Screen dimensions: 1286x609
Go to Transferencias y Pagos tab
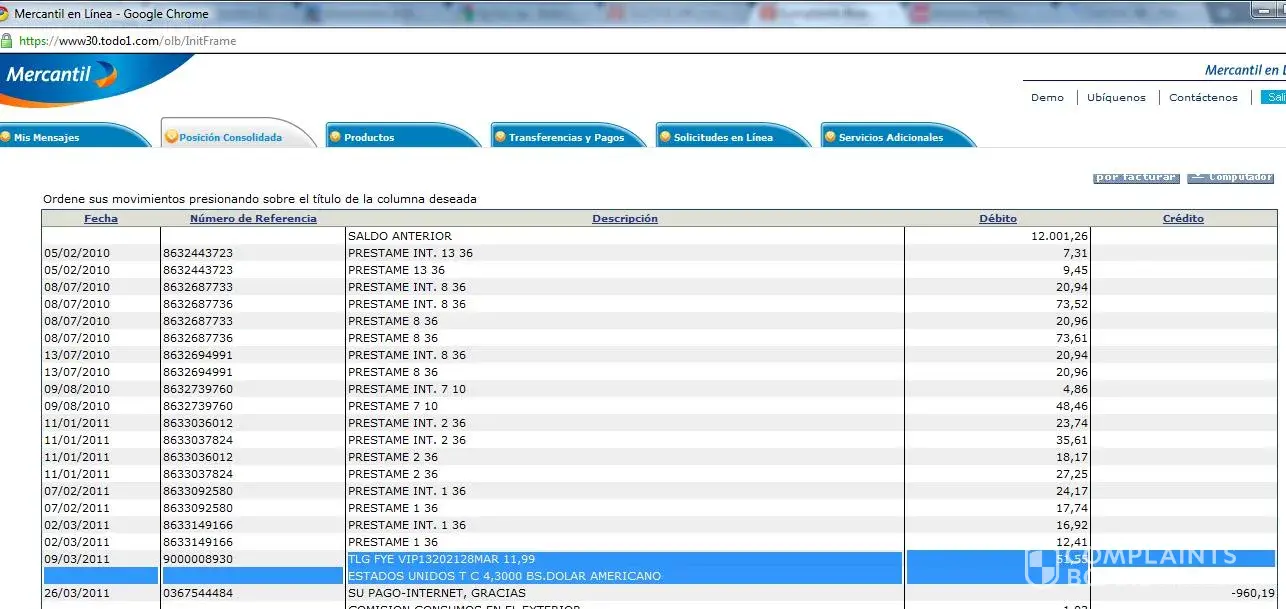566,137
